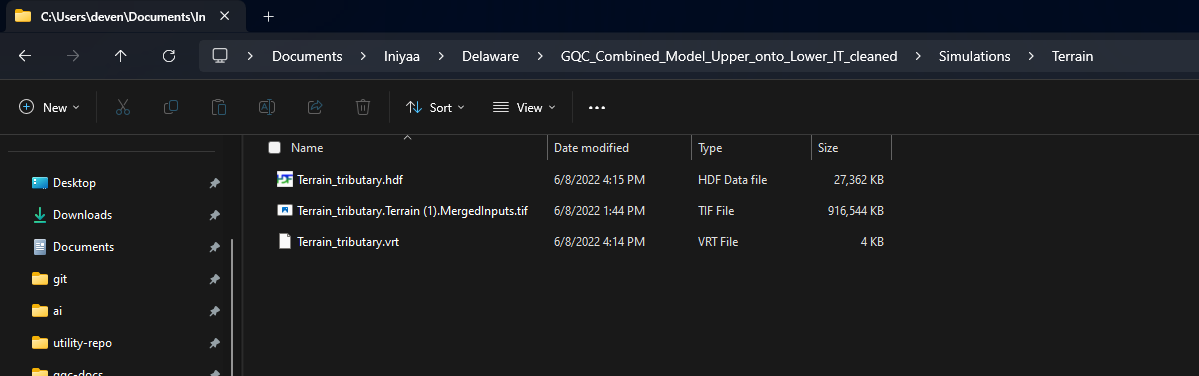Expand chevron after Iniyaa breadcrumb
Image resolution: width=1199 pixels, height=376 pixels.
pos(442,57)
